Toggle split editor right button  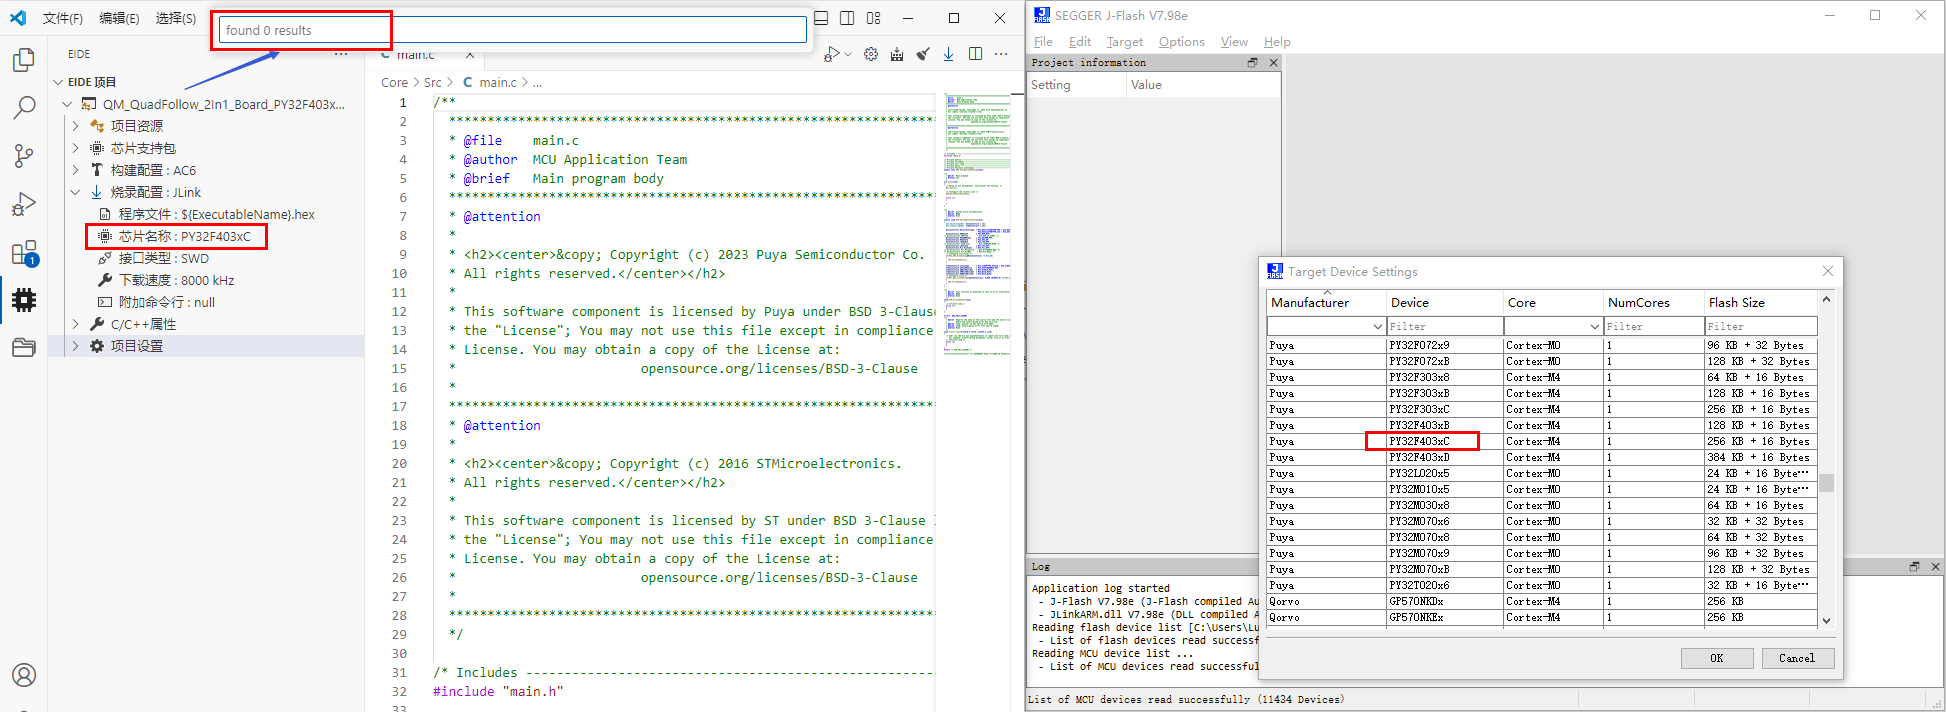(x=975, y=54)
